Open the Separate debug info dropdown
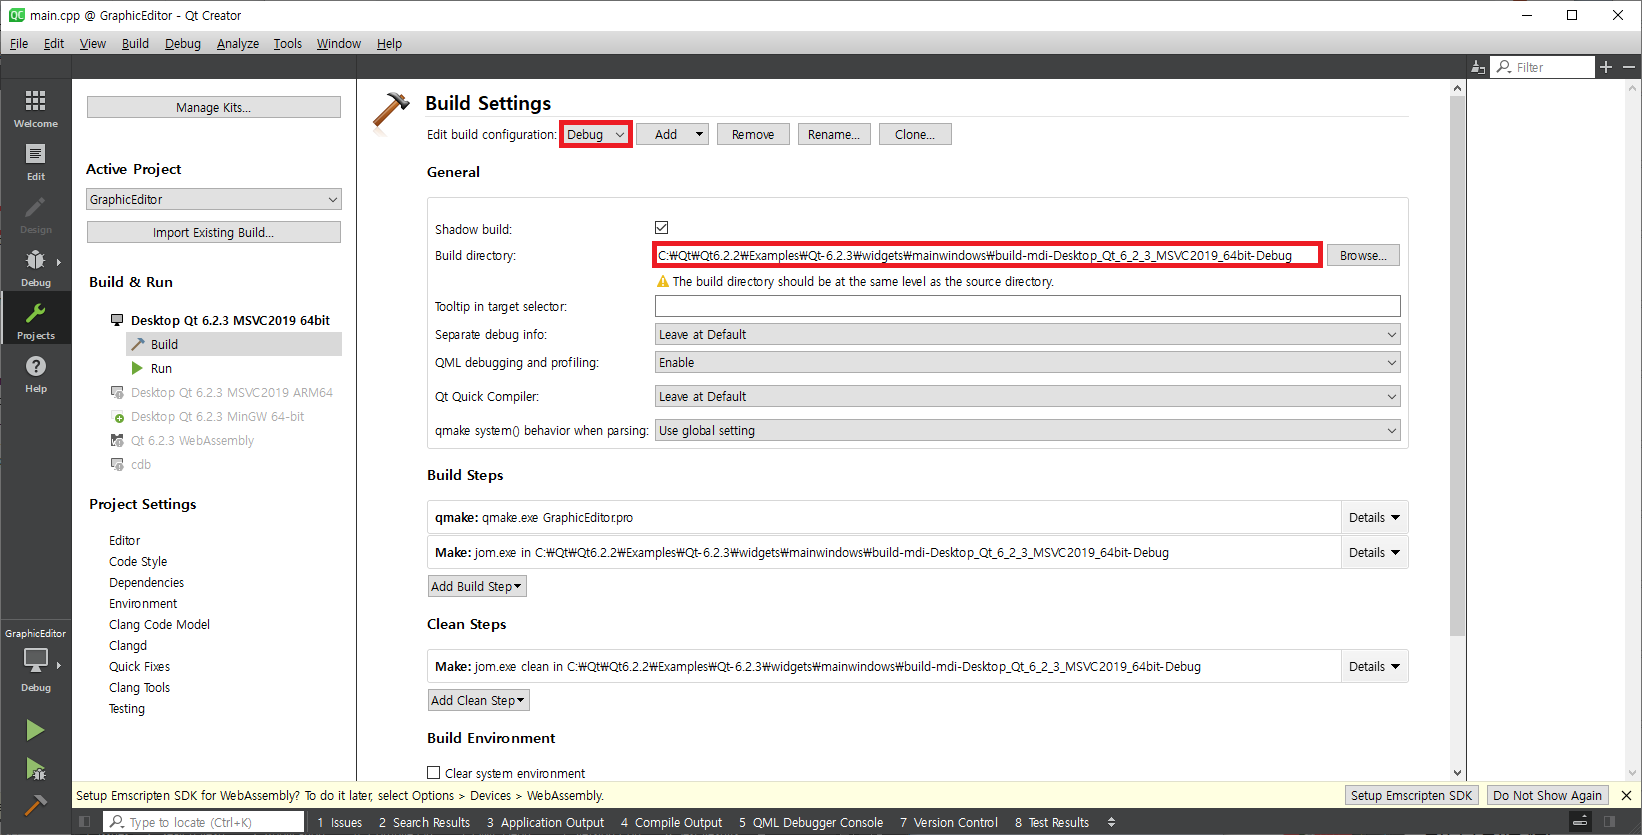Image resolution: width=1642 pixels, height=835 pixels. [x=1027, y=334]
